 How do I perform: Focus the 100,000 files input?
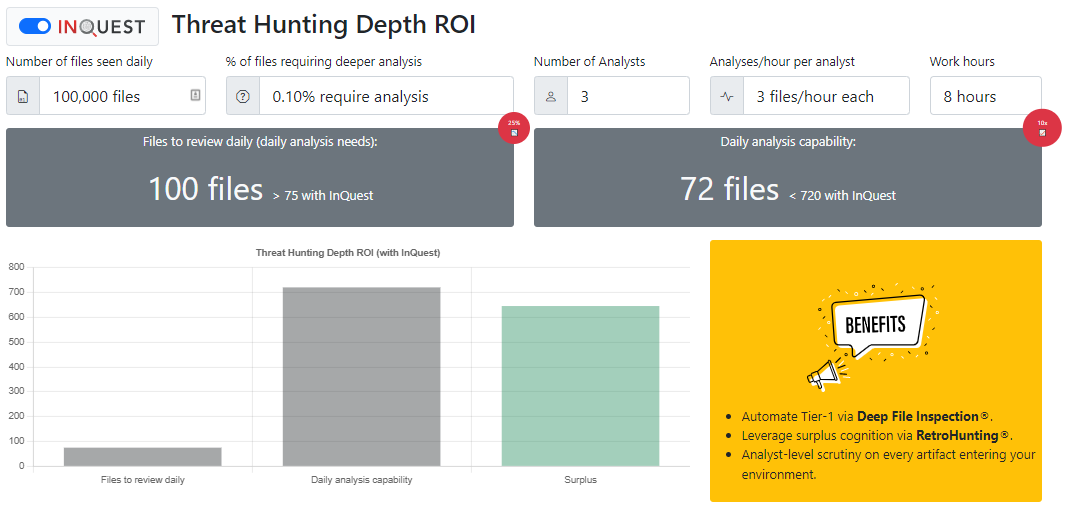(122, 96)
